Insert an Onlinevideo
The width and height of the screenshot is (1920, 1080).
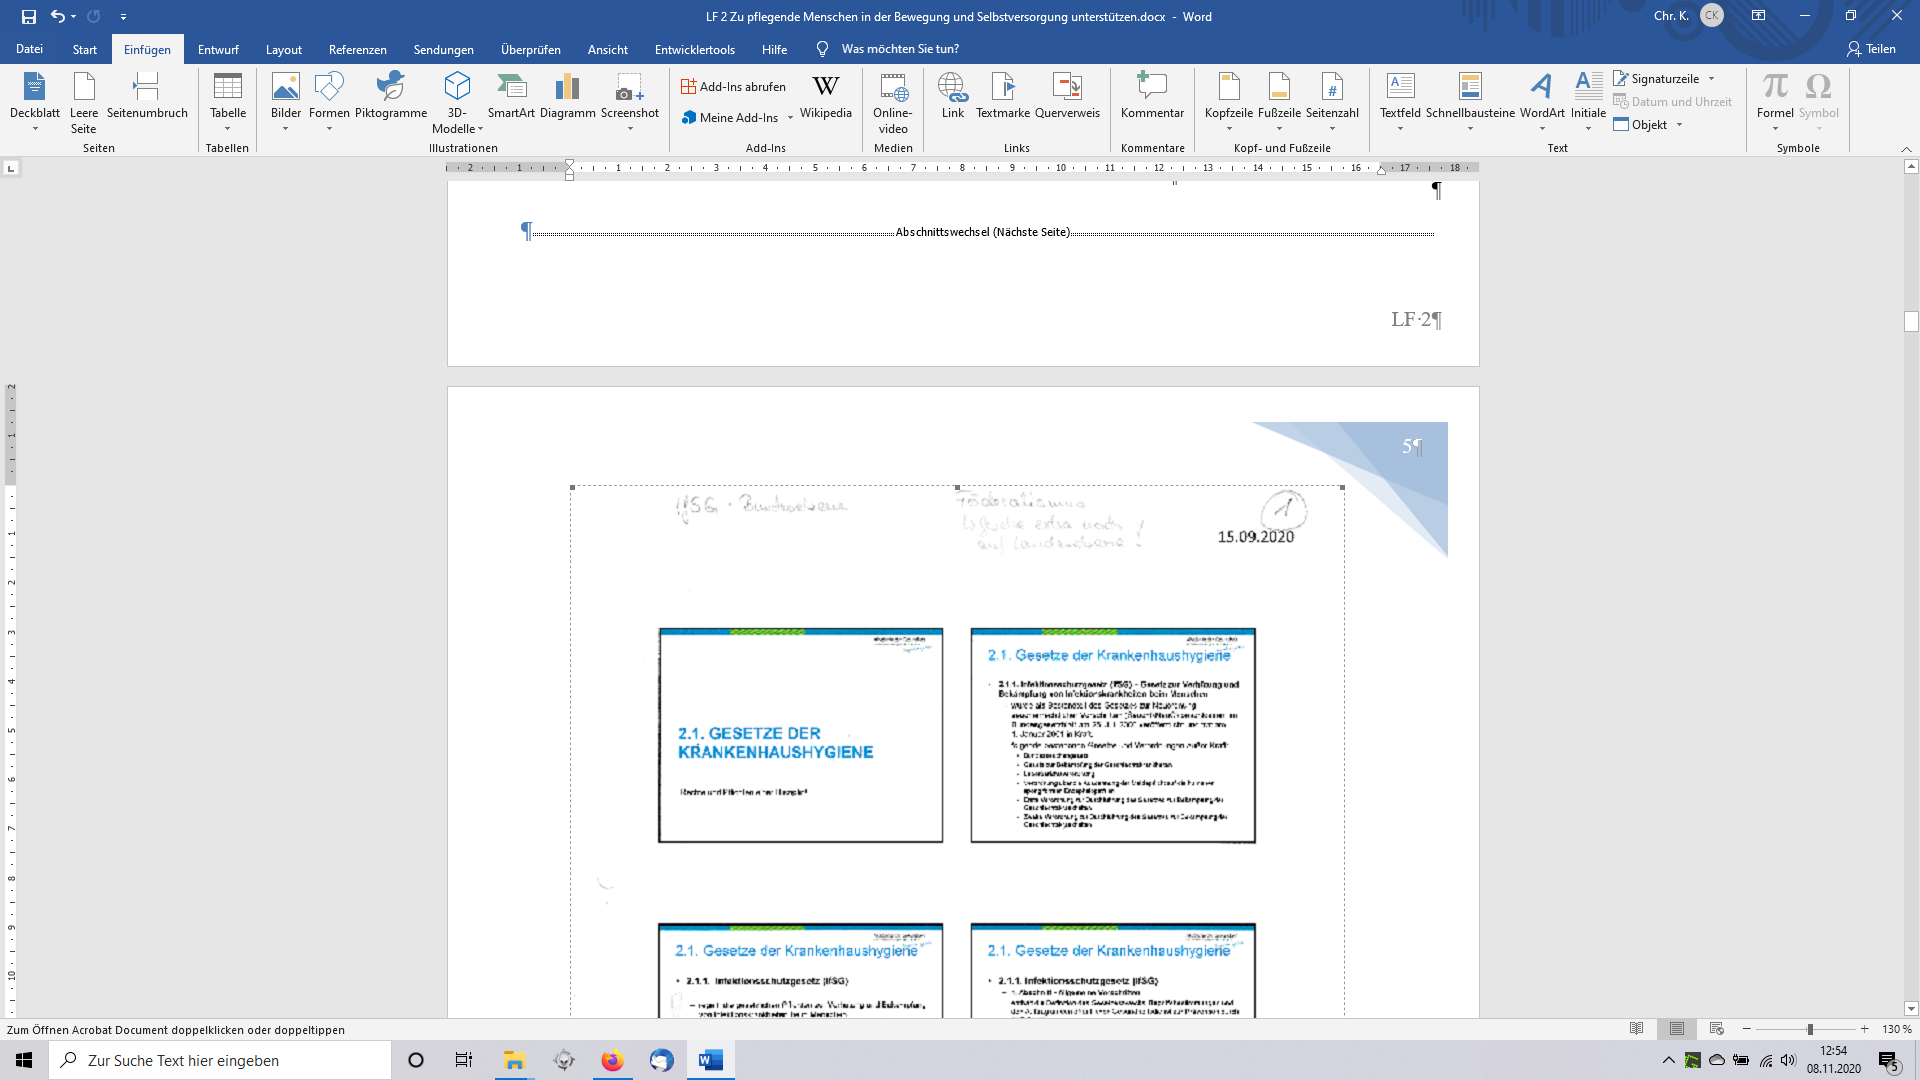[892, 101]
